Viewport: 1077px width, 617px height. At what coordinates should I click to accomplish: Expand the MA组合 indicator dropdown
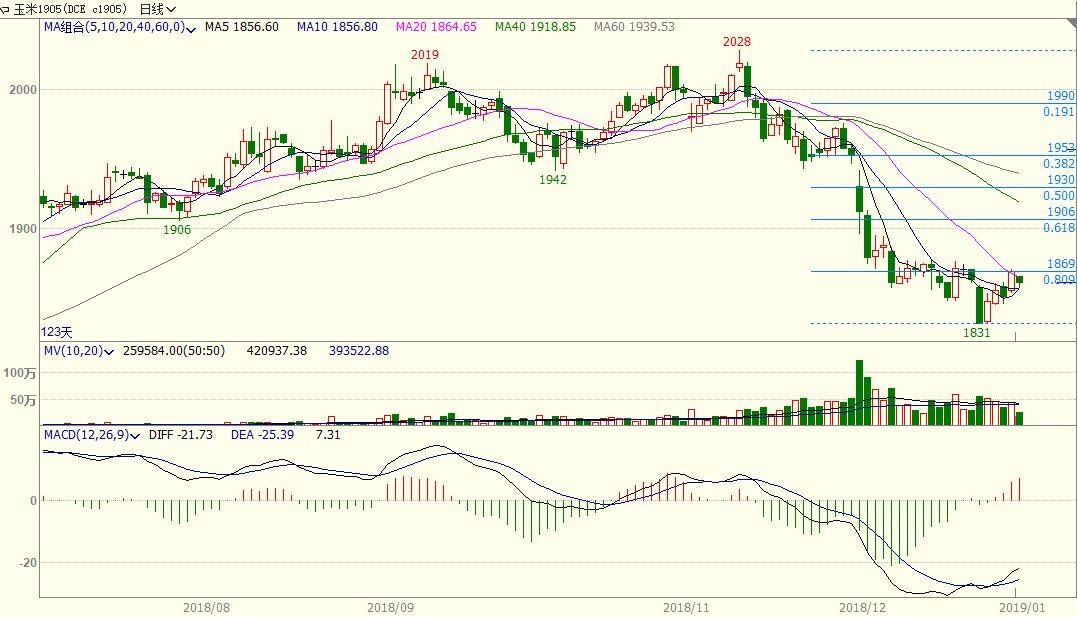[x=192, y=27]
